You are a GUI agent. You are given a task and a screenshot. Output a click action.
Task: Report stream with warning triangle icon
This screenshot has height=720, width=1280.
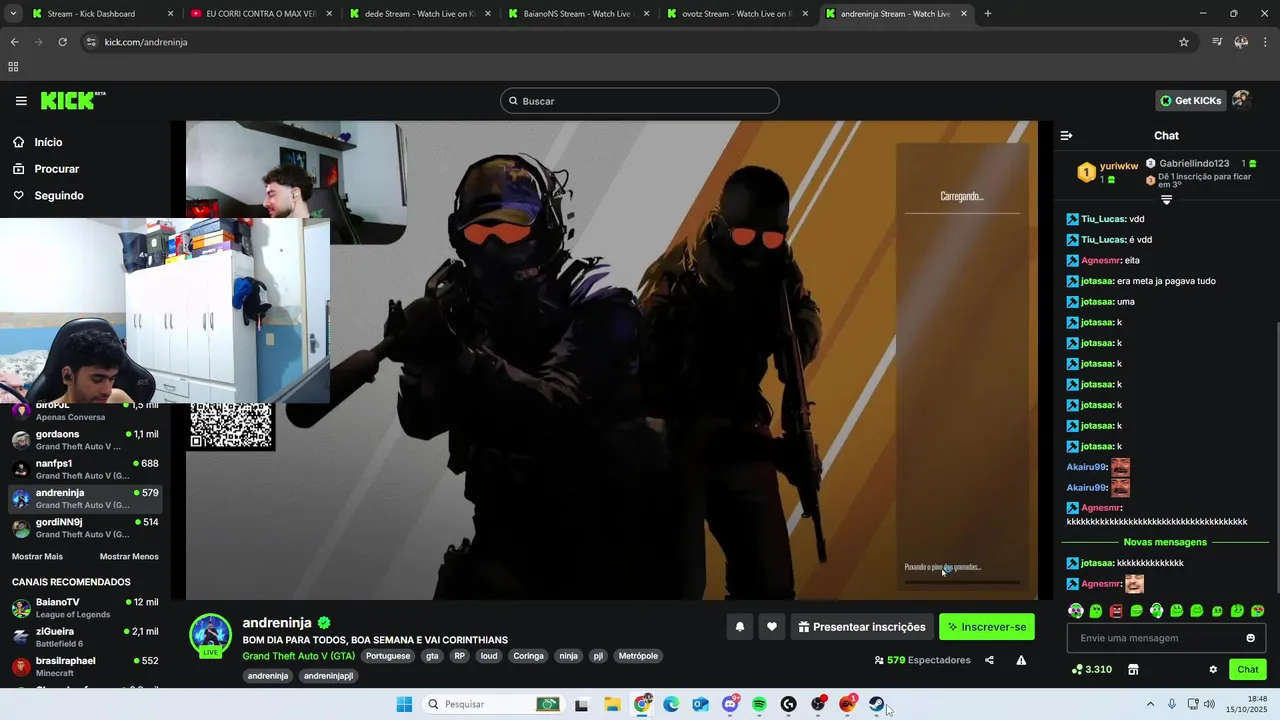click(x=1021, y=660)
